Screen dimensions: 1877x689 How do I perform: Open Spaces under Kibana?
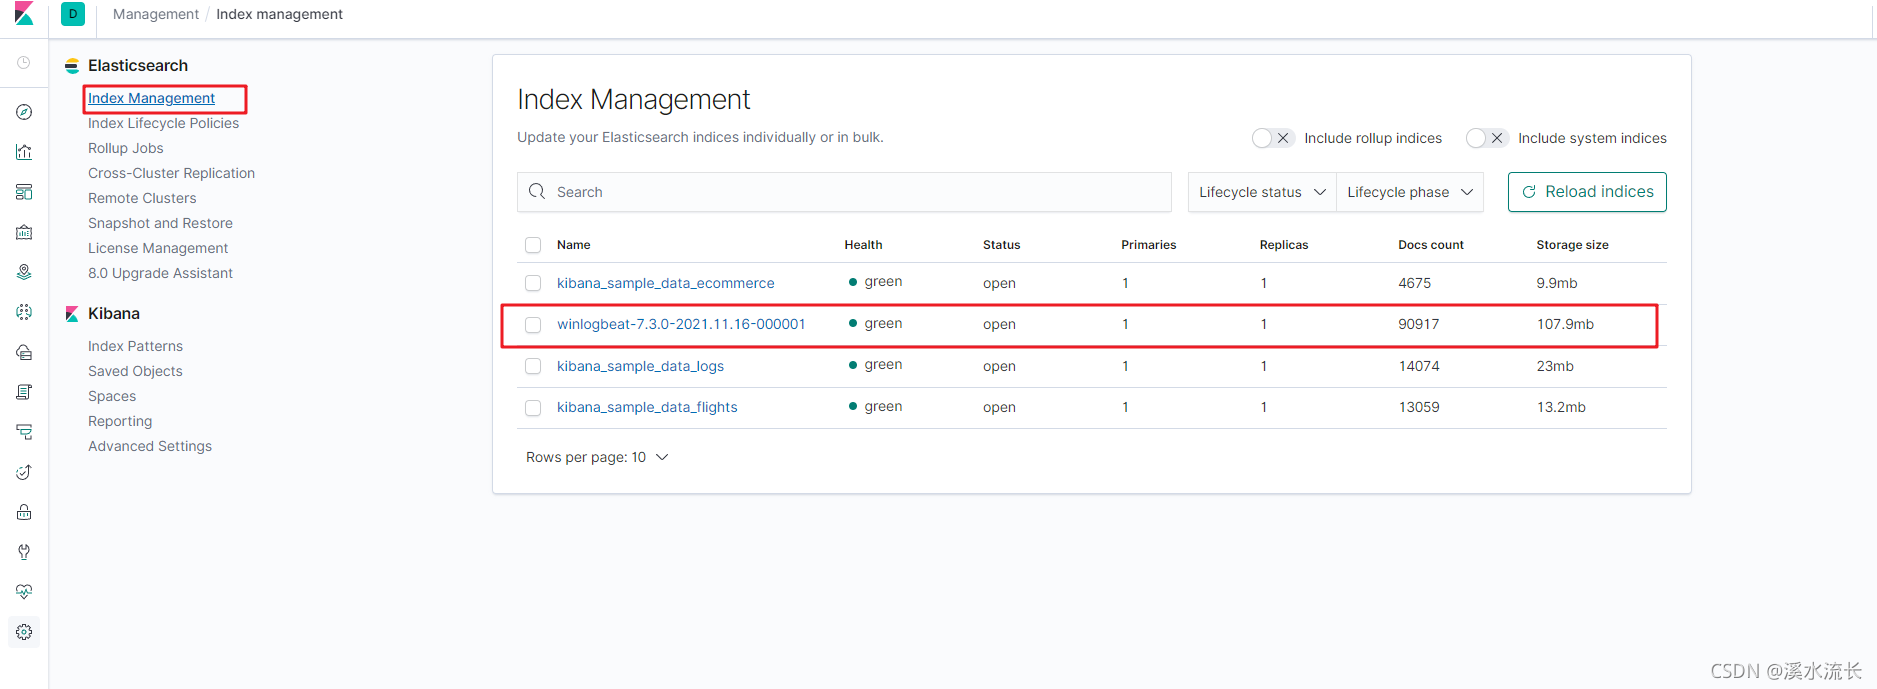point(112,396)
